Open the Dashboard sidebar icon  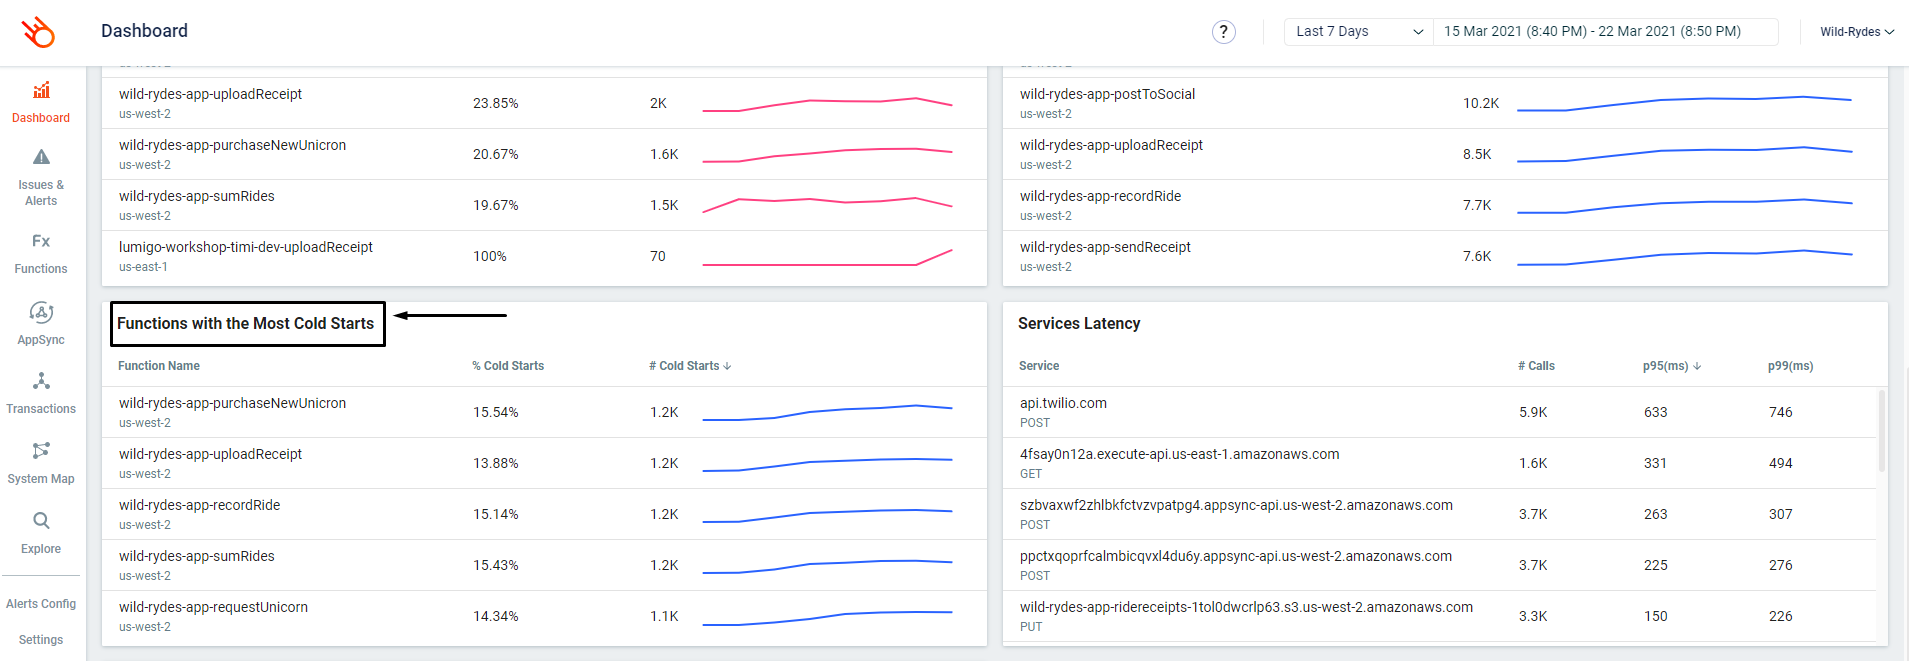[41, 91]
